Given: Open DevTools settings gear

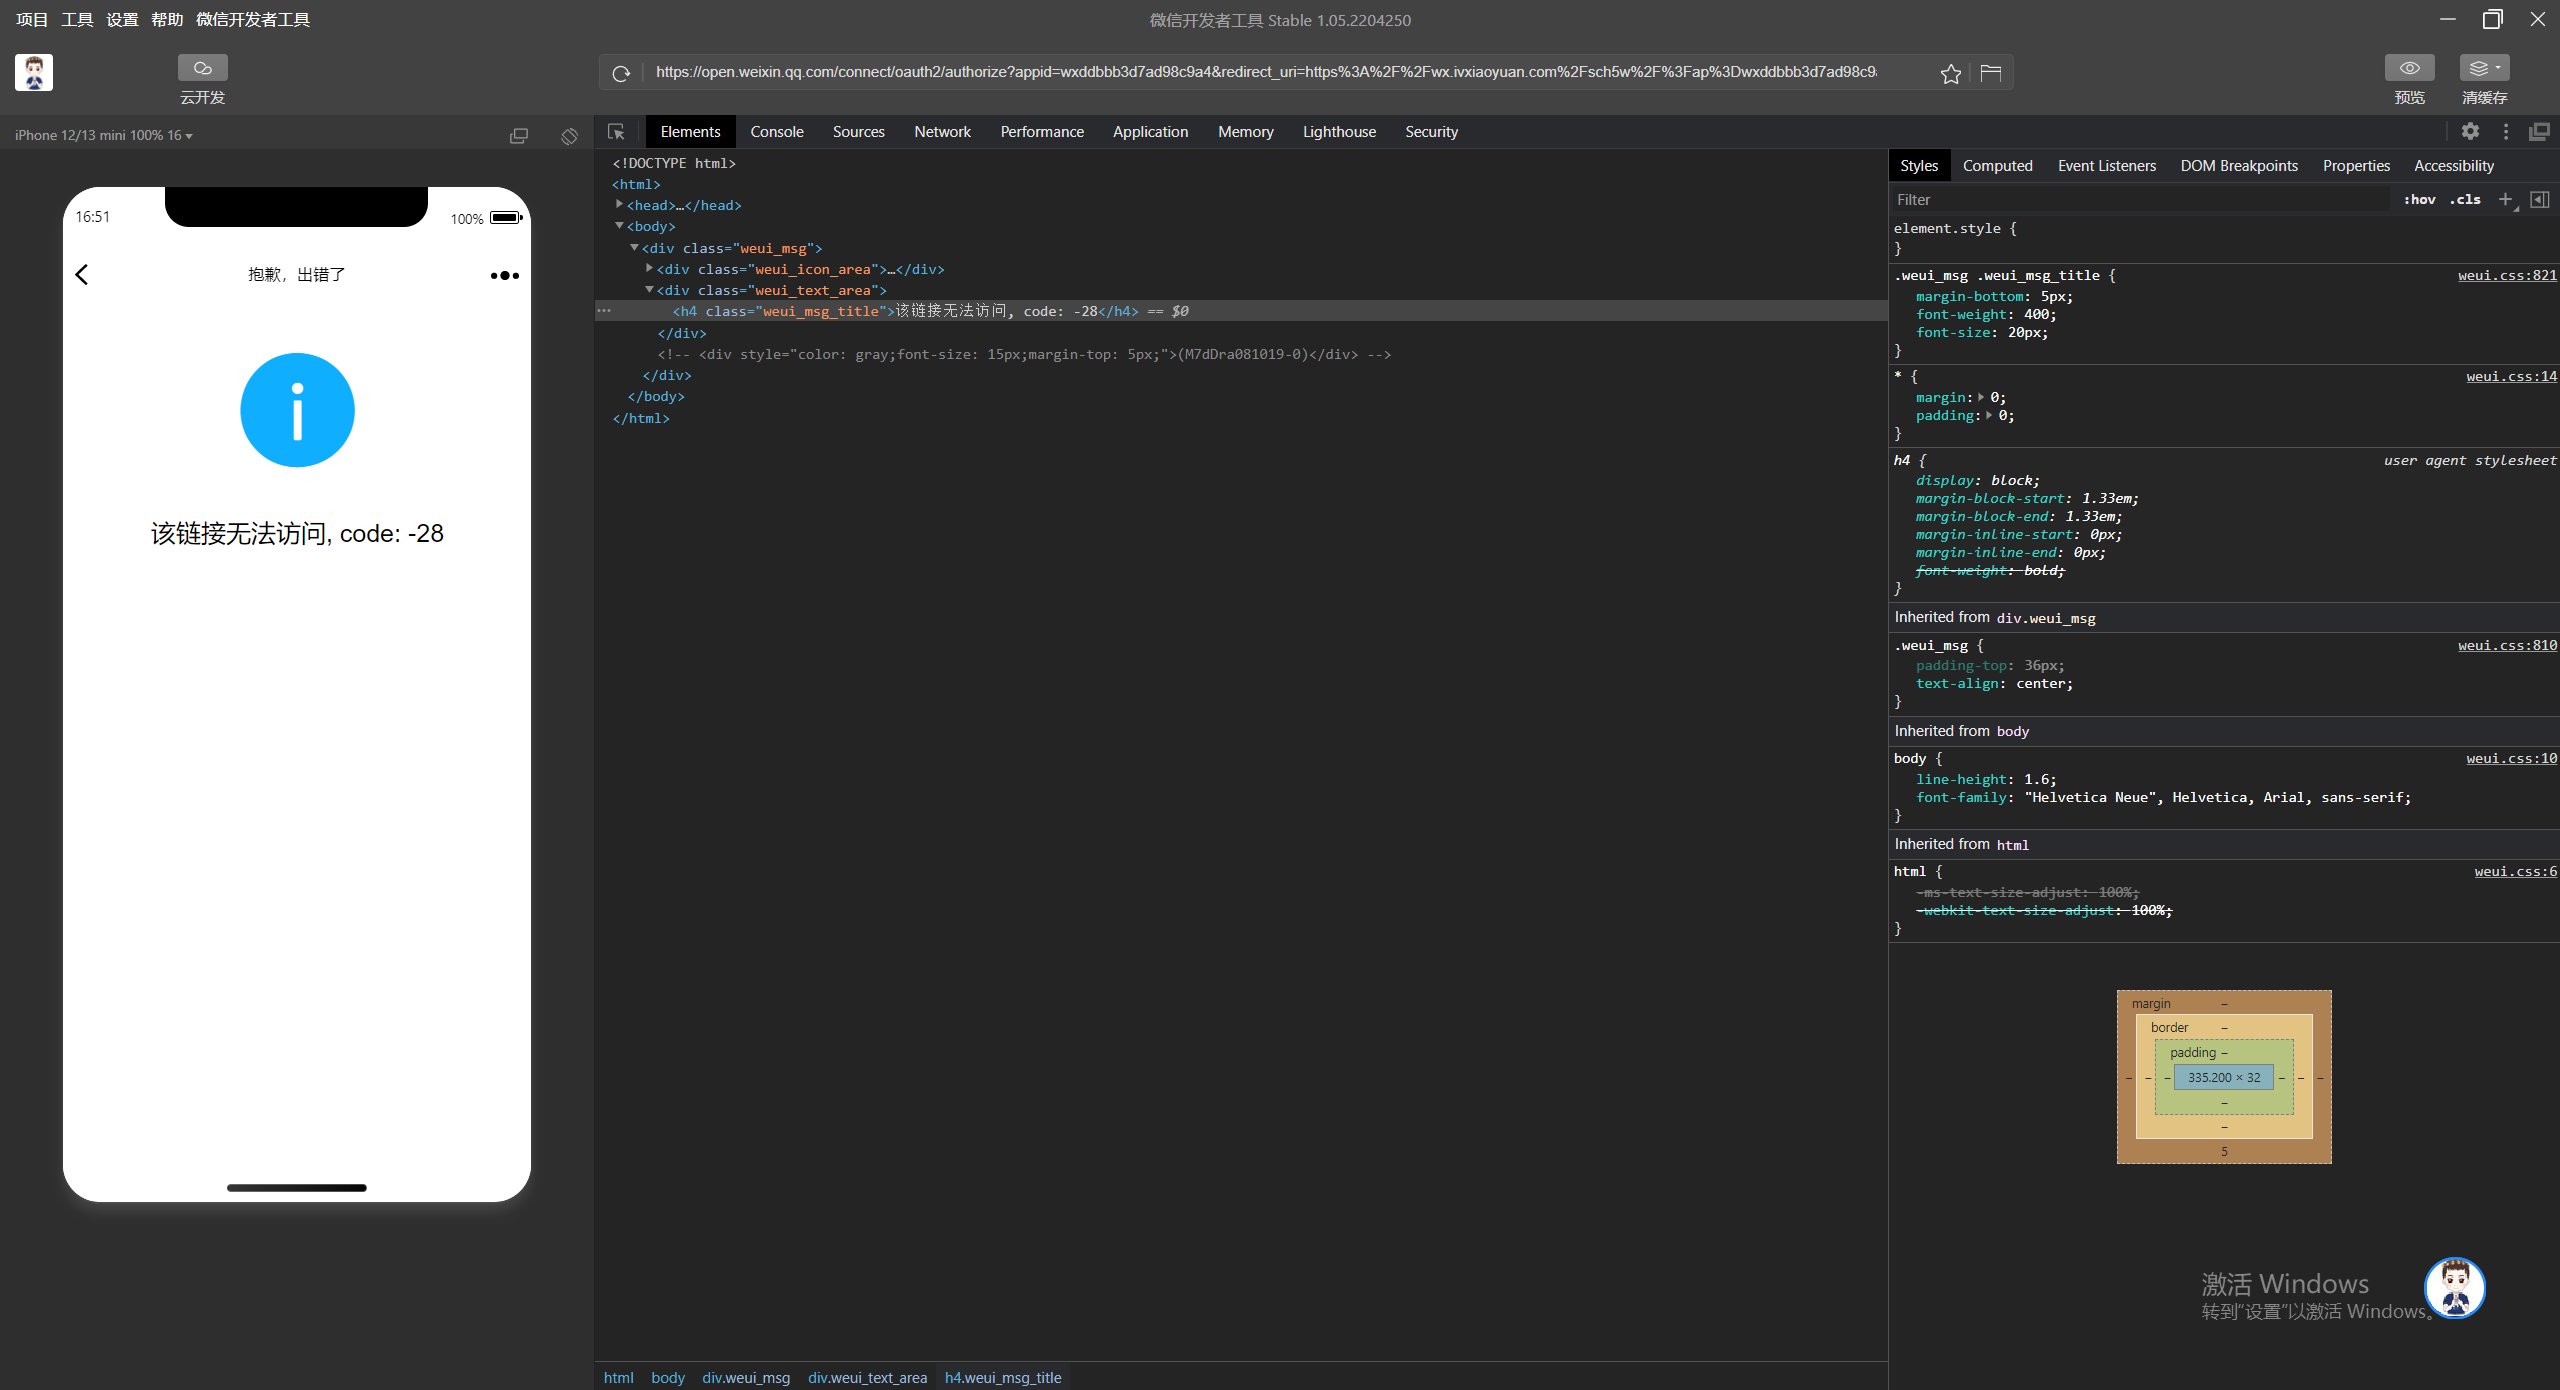Looking at the screenshot, I should click(x=2470, y=132).
